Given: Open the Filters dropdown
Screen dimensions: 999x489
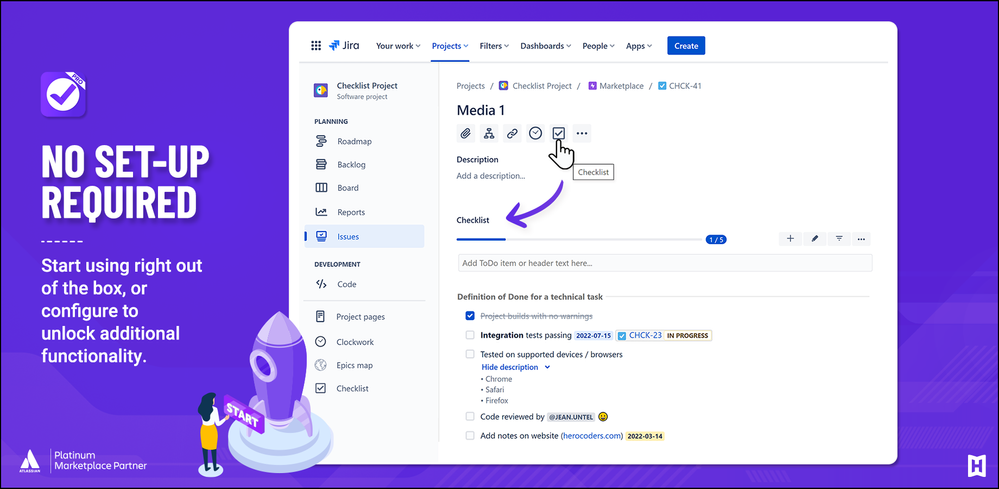Looking at the screenshot, I should click(494, 46).
